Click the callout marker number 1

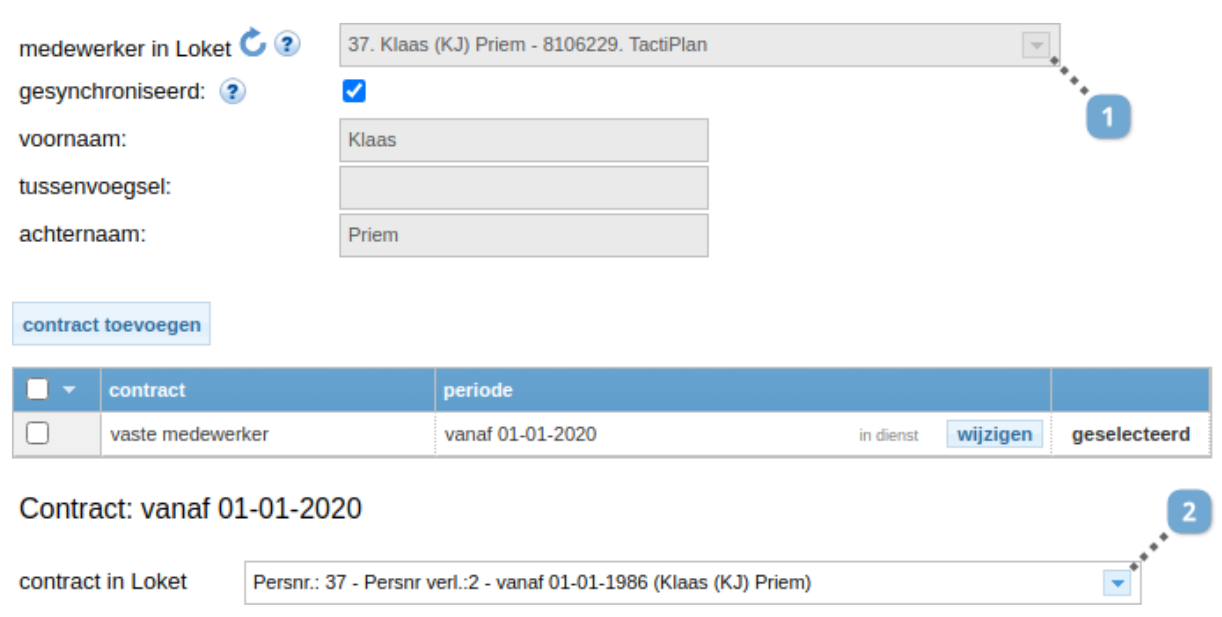[x=1108, y=118]
